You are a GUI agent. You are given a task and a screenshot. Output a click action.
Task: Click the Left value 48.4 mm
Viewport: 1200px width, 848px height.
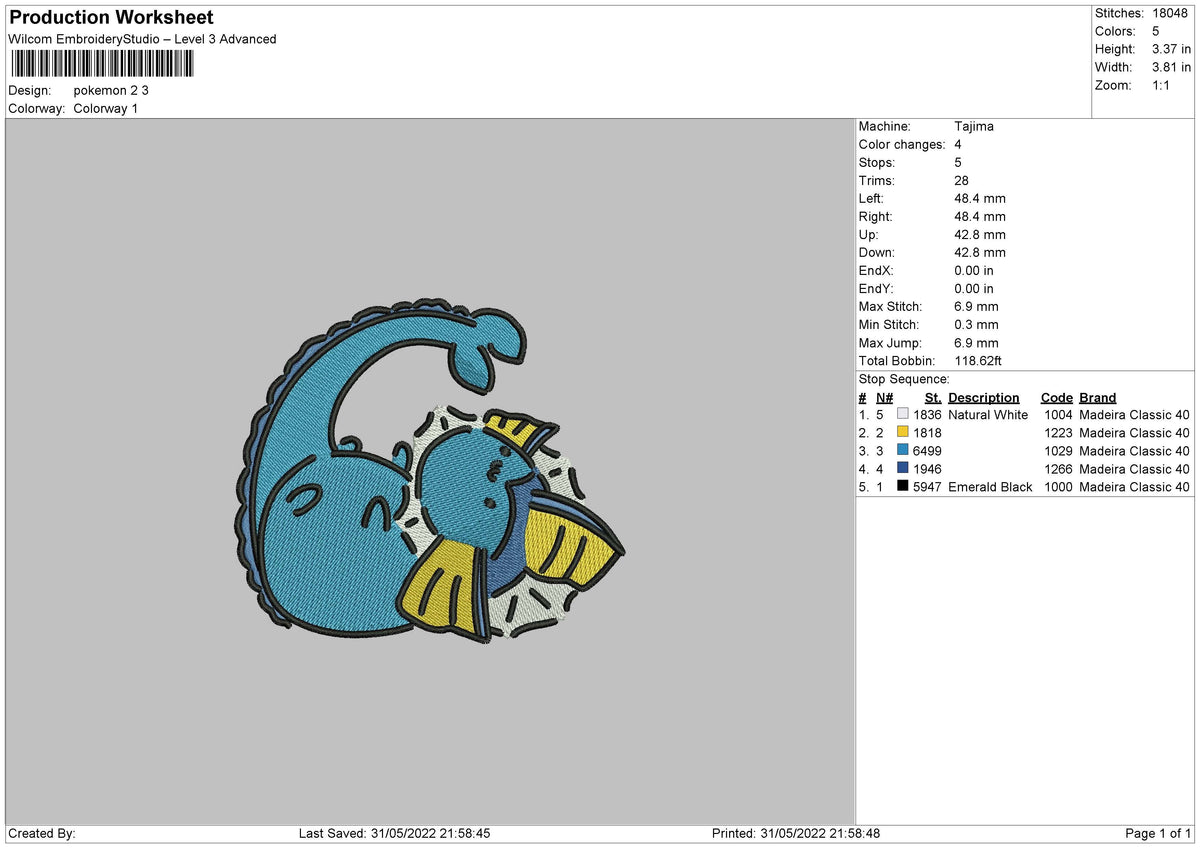point(980,199)
